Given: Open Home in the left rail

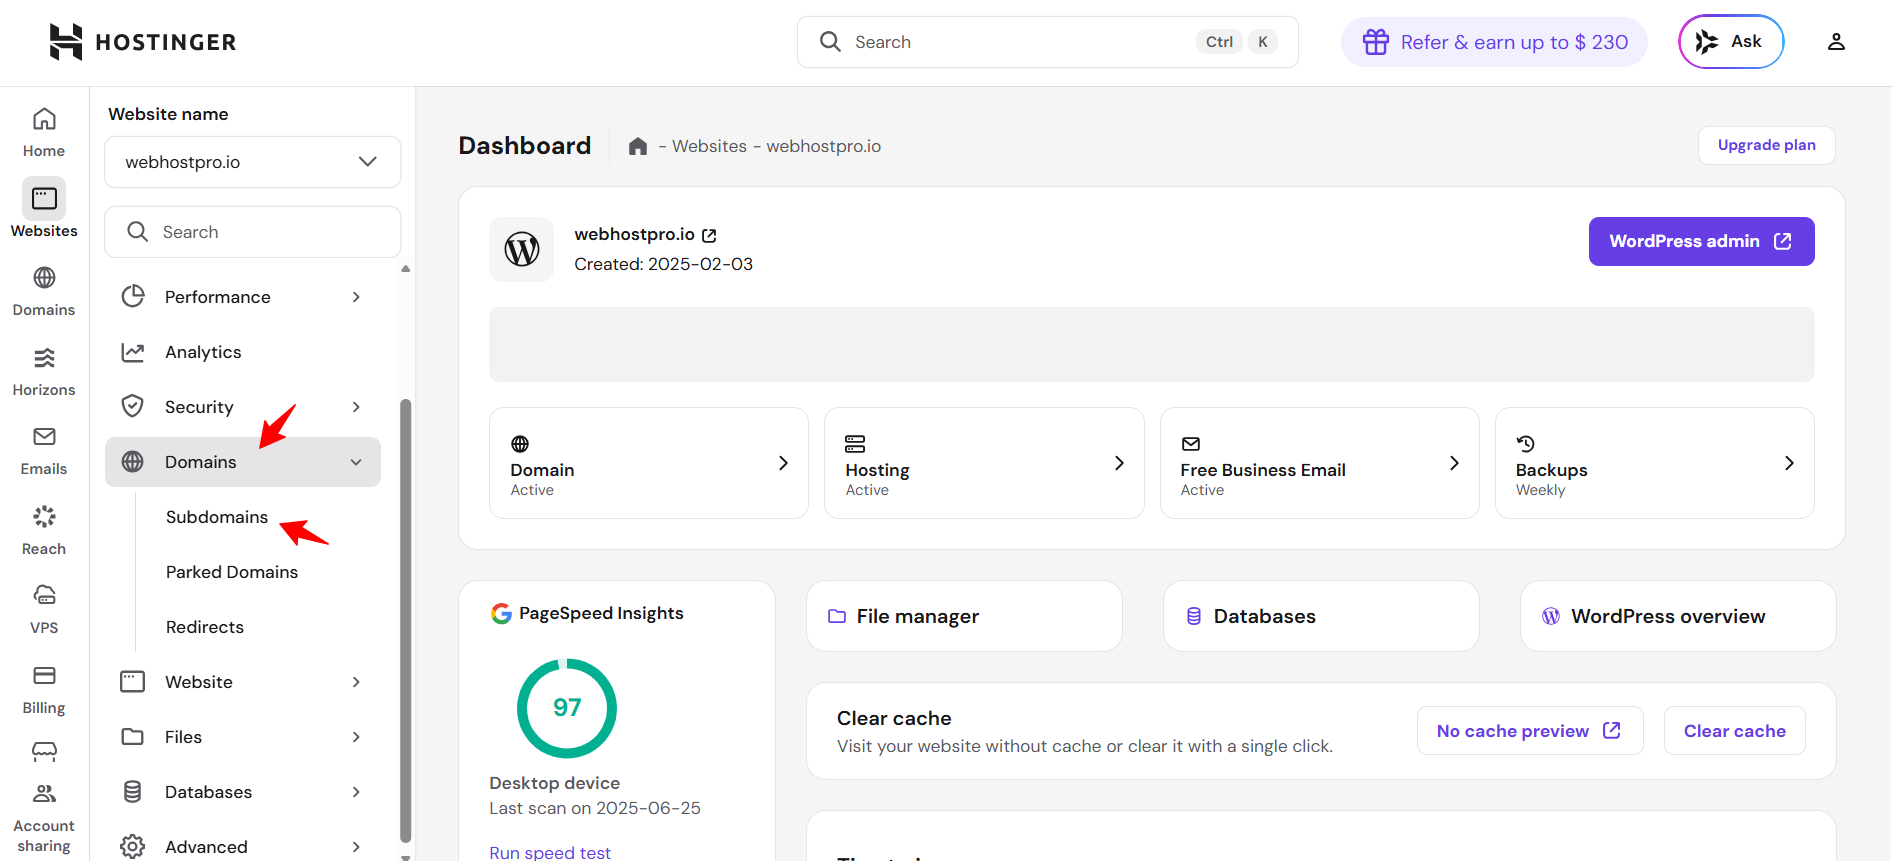Looking at the screenshot, I should click(x=44, y=133).
